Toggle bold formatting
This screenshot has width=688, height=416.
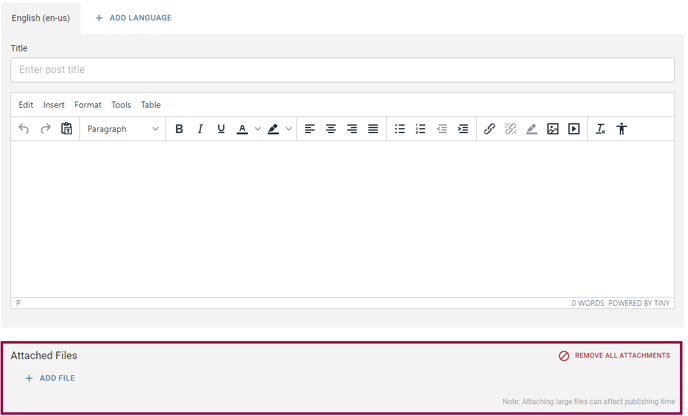tap(179, 129)
